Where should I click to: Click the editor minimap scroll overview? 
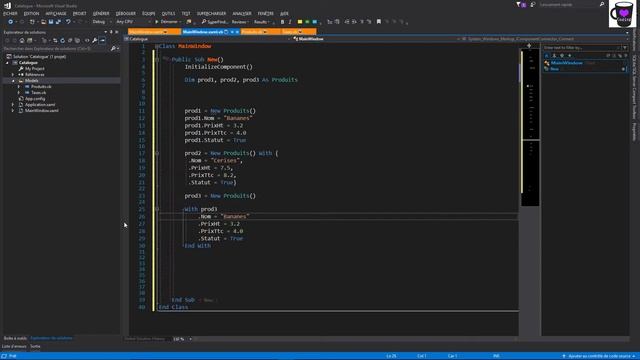tap(530, 127)
